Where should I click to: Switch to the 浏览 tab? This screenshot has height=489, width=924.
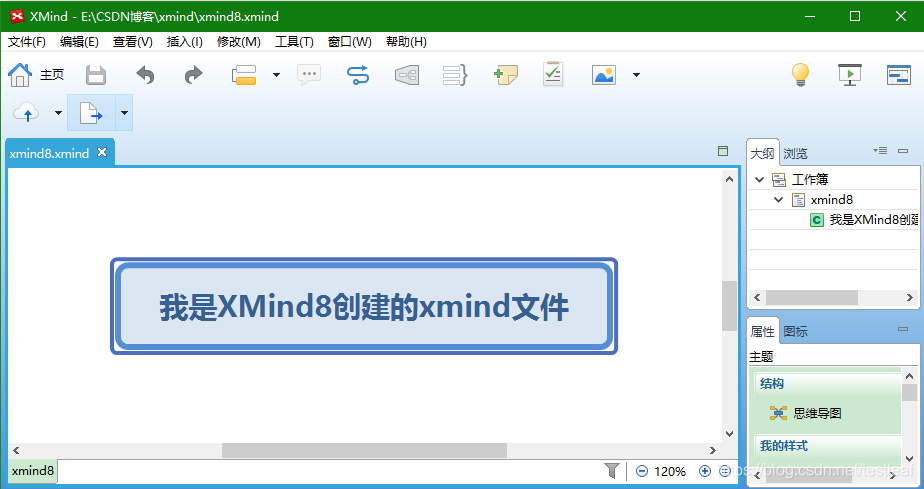795,153
